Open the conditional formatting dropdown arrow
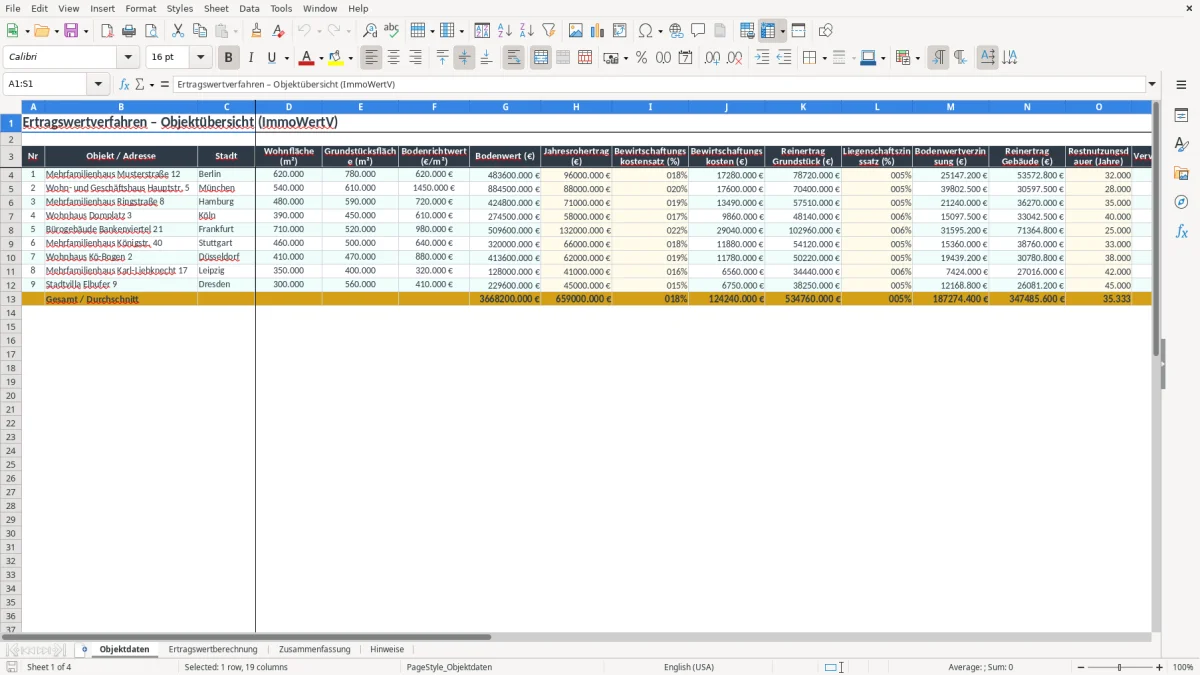1200x675 pixels. 917,59
